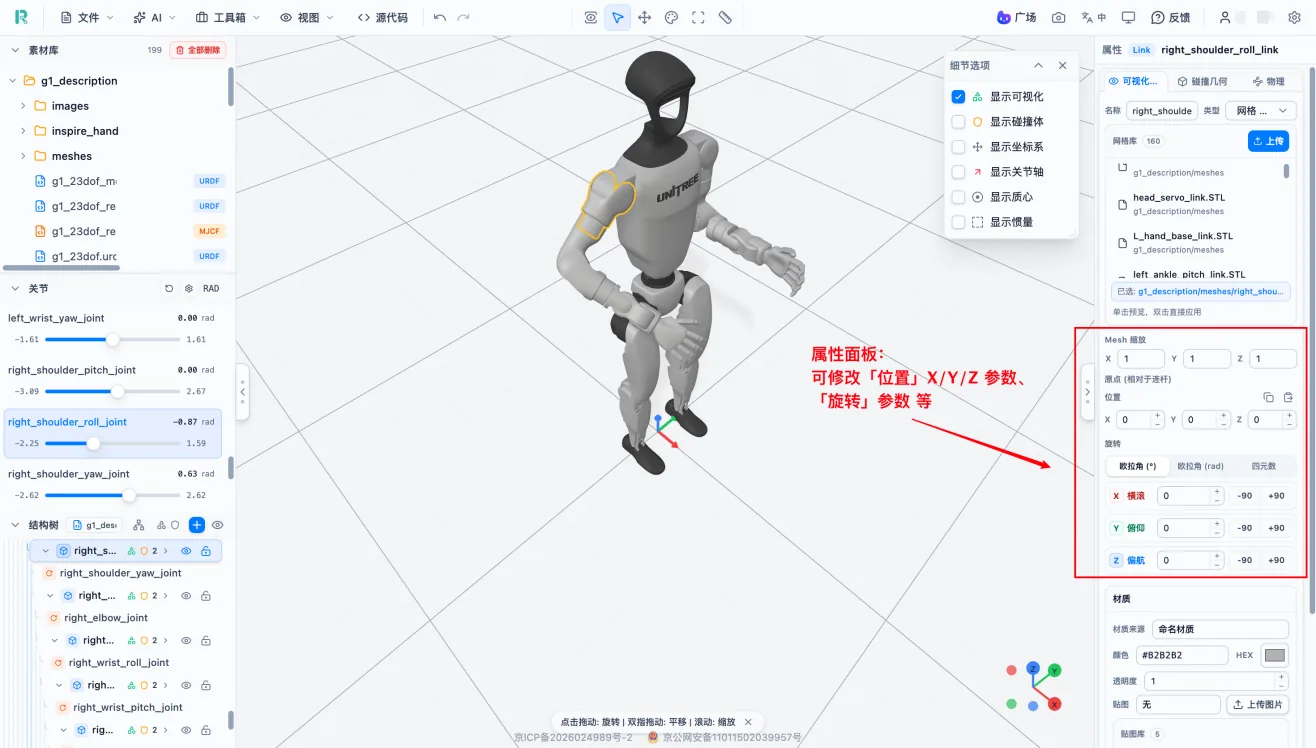Enable the 显示碰撞体 checkbox
This screenshot has width=1316, height=748.
pos(958,122)
